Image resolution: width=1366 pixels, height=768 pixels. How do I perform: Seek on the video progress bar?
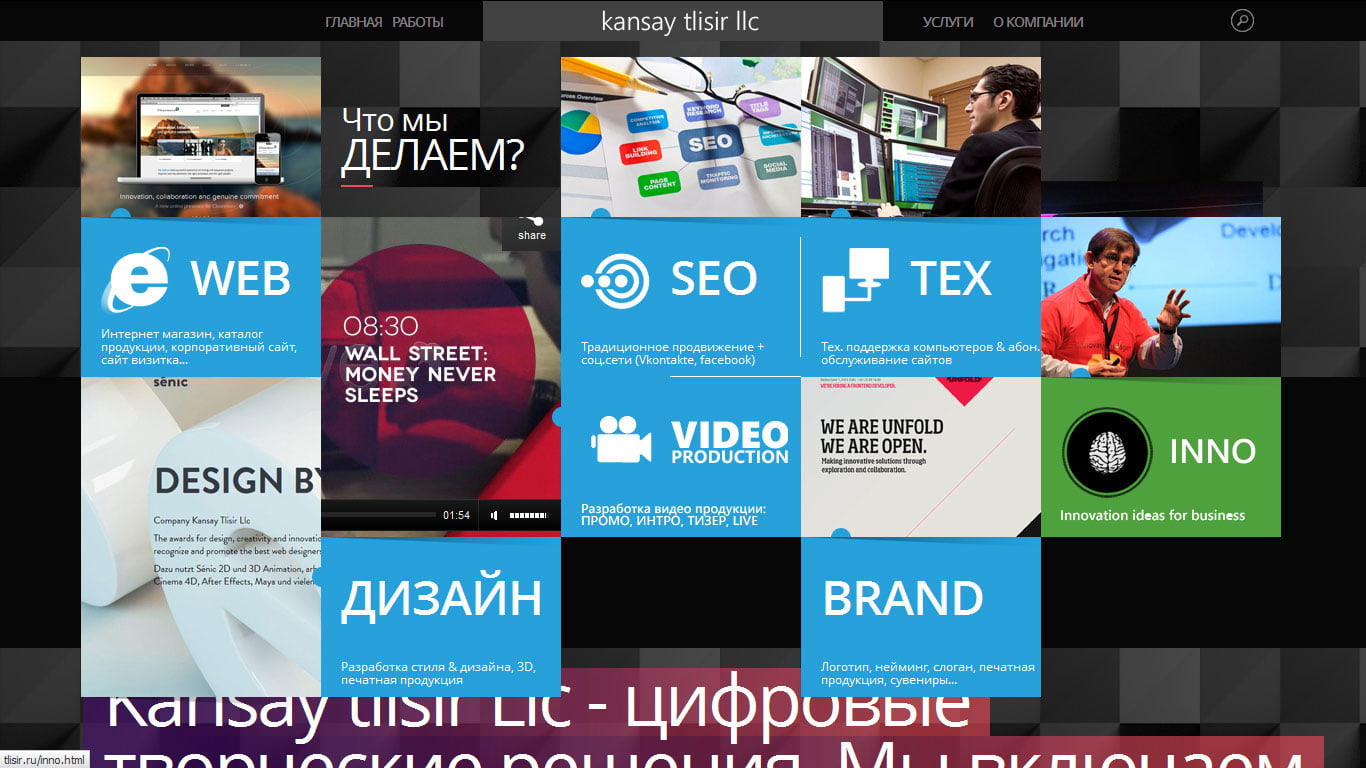(380, 515)
